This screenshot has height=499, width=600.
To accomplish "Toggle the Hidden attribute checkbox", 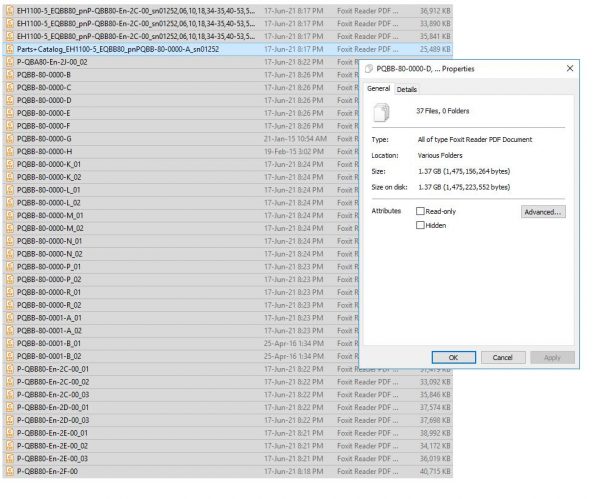I will [x=420, y=225].
